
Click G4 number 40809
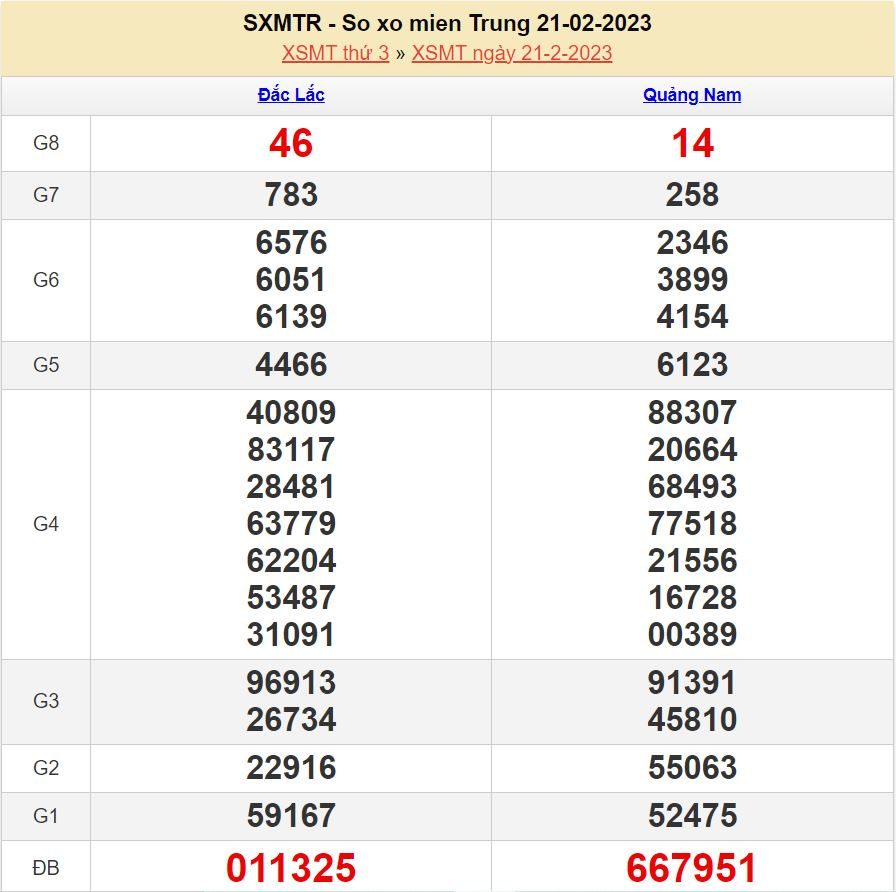(x=291, y=413)
